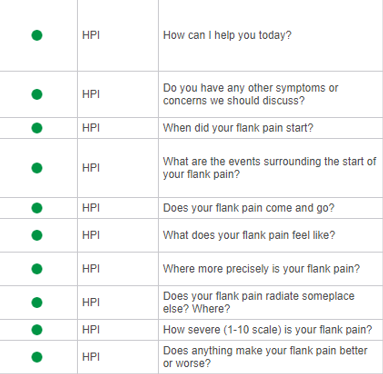383x374 pixels.
Task: Click HPI label in 'How can I help' row
Action: 91,35
